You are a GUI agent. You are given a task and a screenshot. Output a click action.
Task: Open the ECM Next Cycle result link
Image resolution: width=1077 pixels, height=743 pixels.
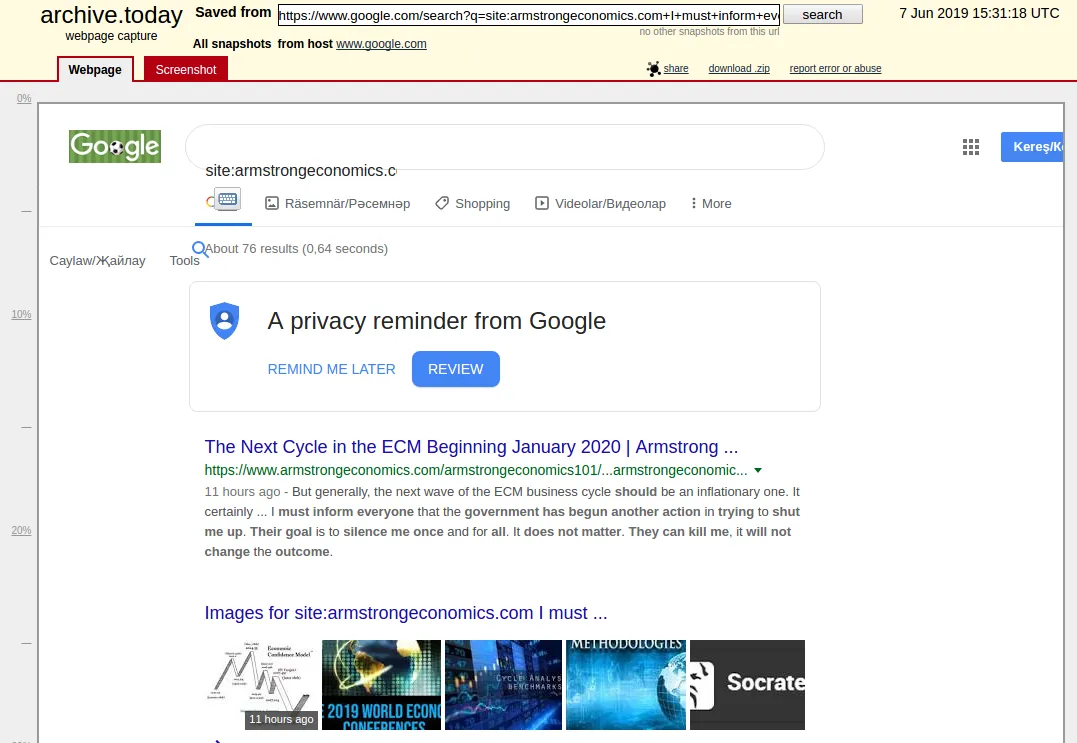coord(471,447)
